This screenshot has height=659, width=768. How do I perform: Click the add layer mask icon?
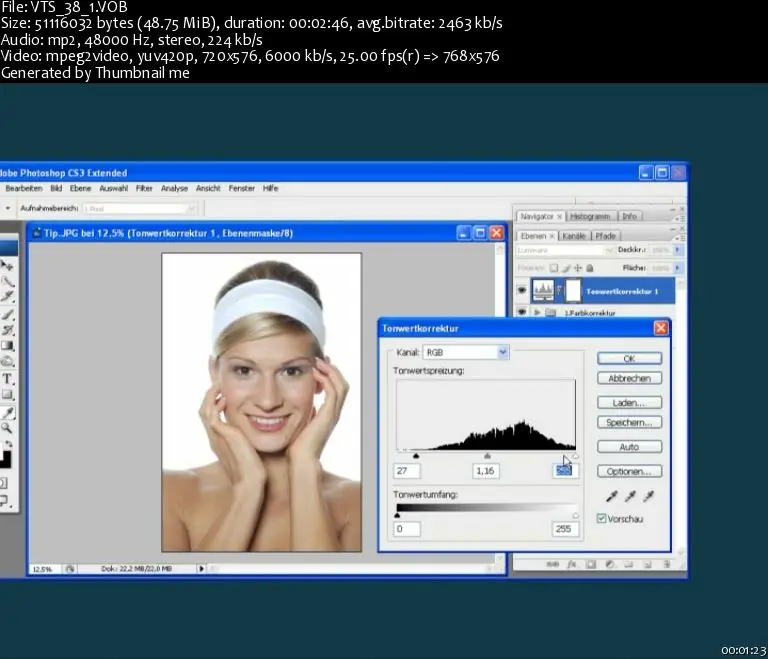(591, 564)
